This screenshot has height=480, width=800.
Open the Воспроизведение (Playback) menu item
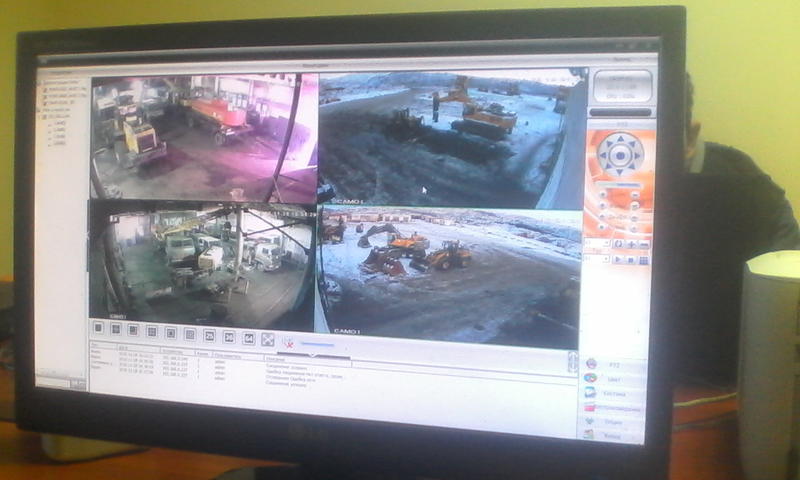[x=613, y=408]
